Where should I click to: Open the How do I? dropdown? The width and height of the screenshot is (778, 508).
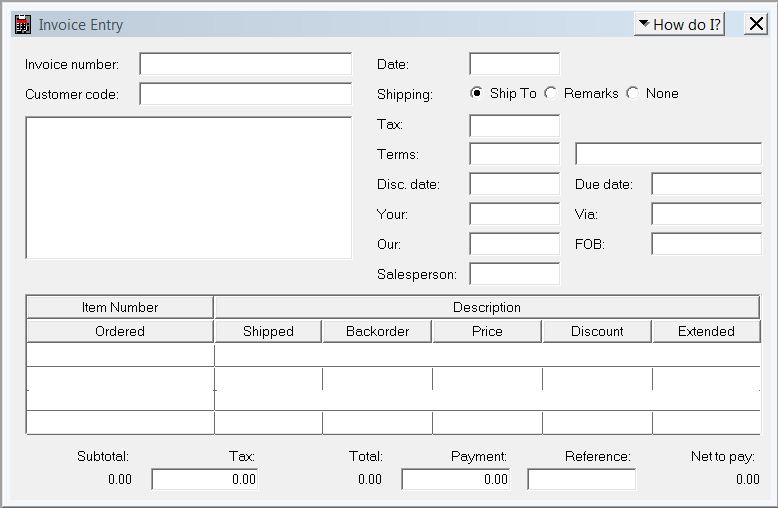(x=679, y=24)
